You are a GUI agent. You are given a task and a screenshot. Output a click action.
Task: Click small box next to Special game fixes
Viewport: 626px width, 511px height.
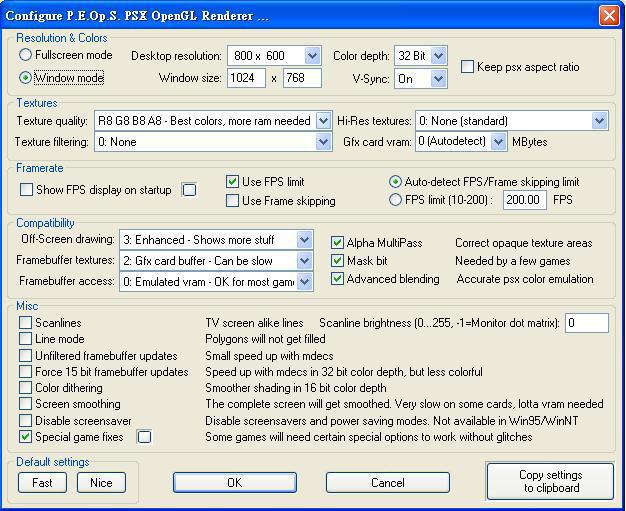[144, 437]
